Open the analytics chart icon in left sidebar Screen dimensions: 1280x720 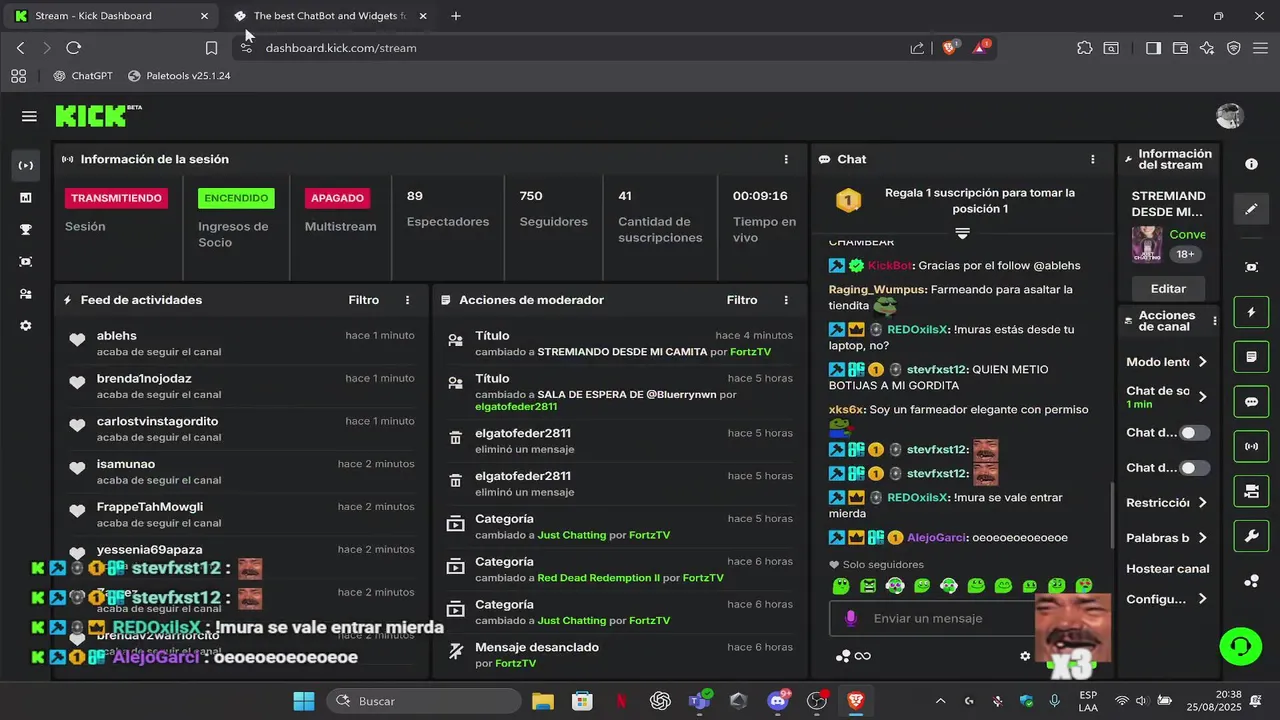pyautogui.click(x=26, y=198)
